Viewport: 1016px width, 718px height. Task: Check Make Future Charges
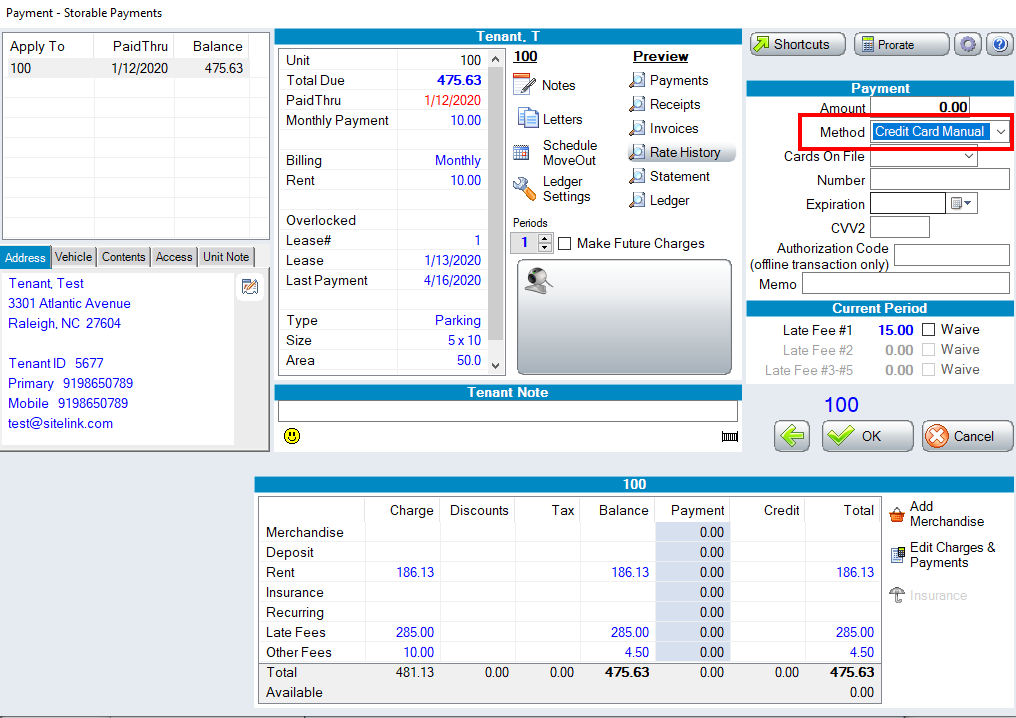[x=564, y=244]
